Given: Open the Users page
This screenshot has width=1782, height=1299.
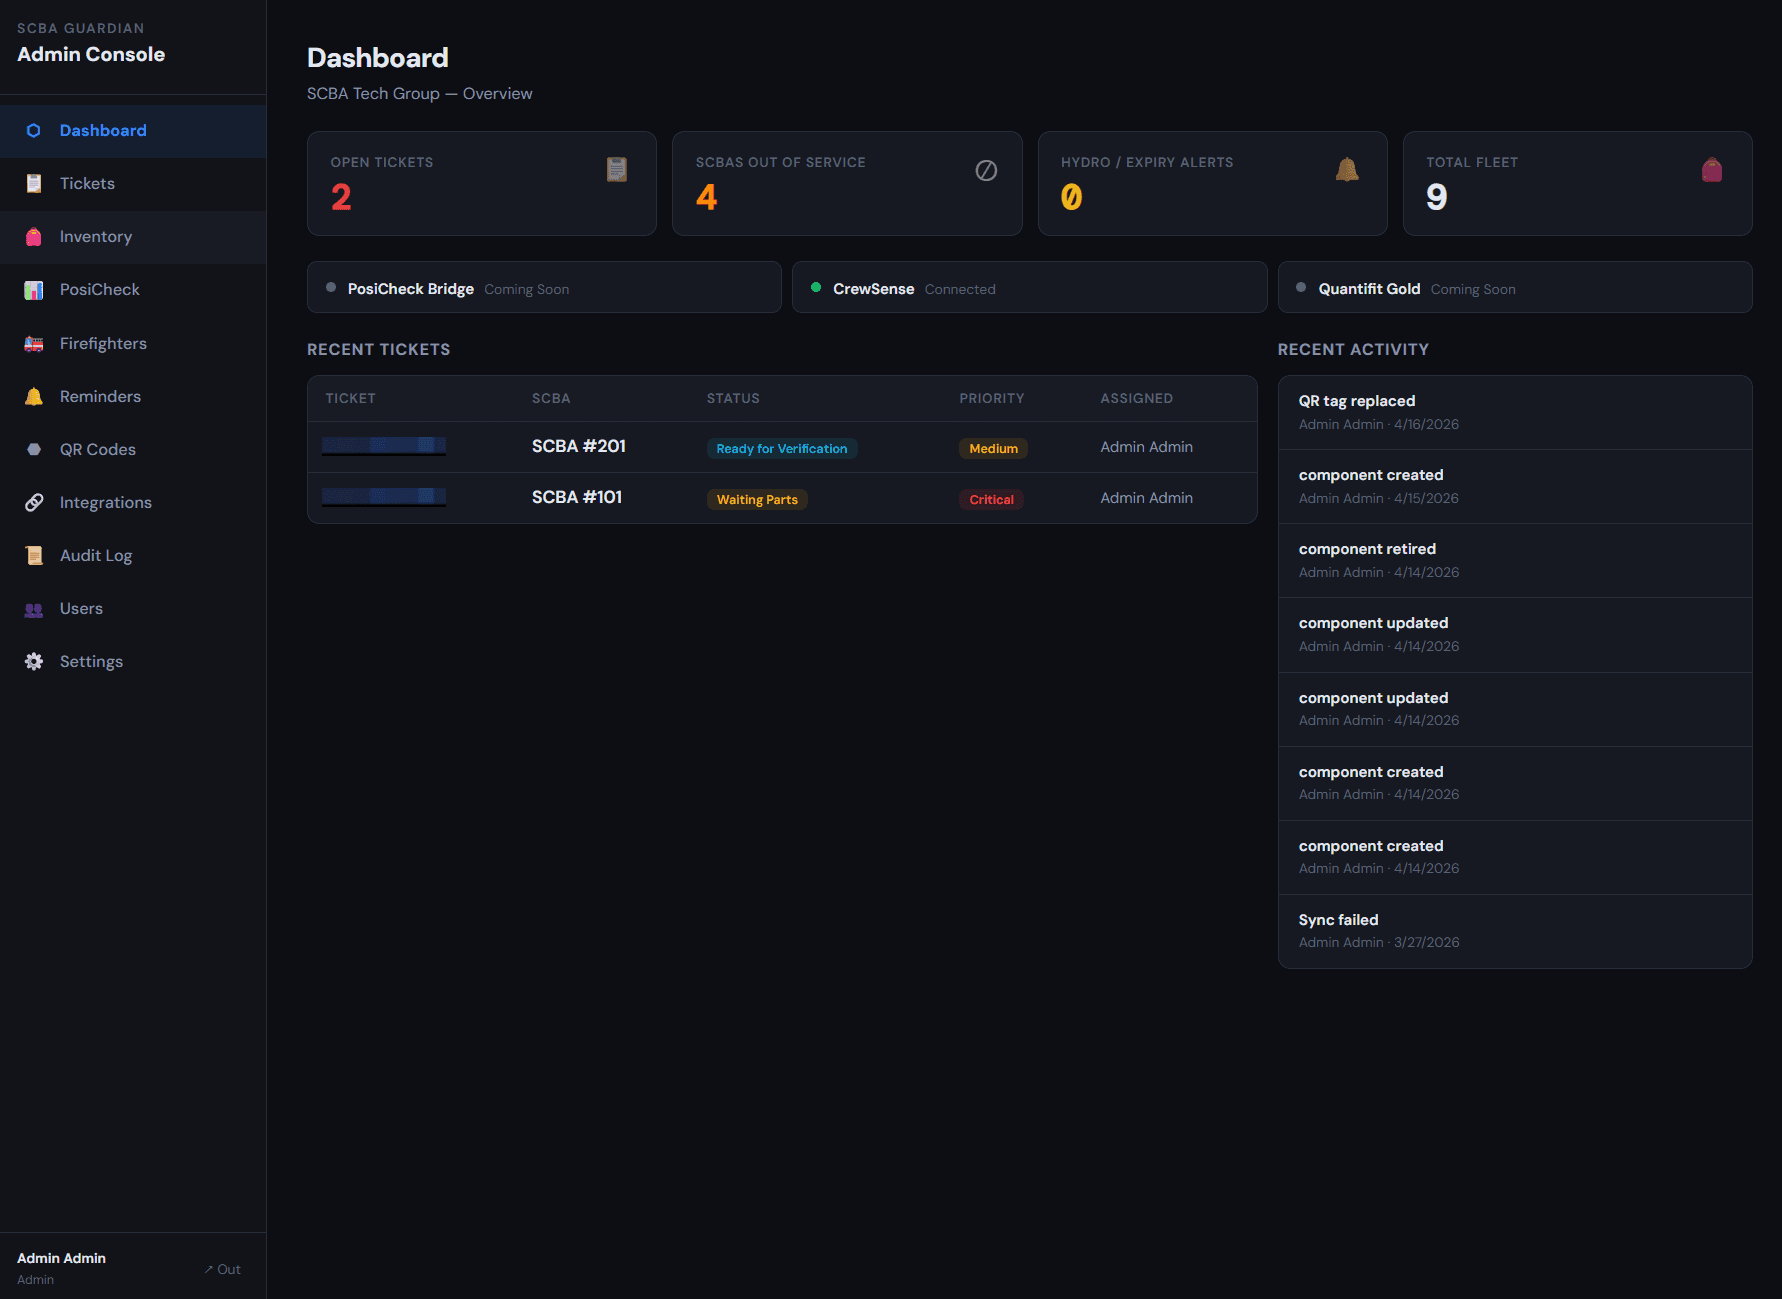Looking at the screenshot, I should pyautogui.click(x=133, y=609).
